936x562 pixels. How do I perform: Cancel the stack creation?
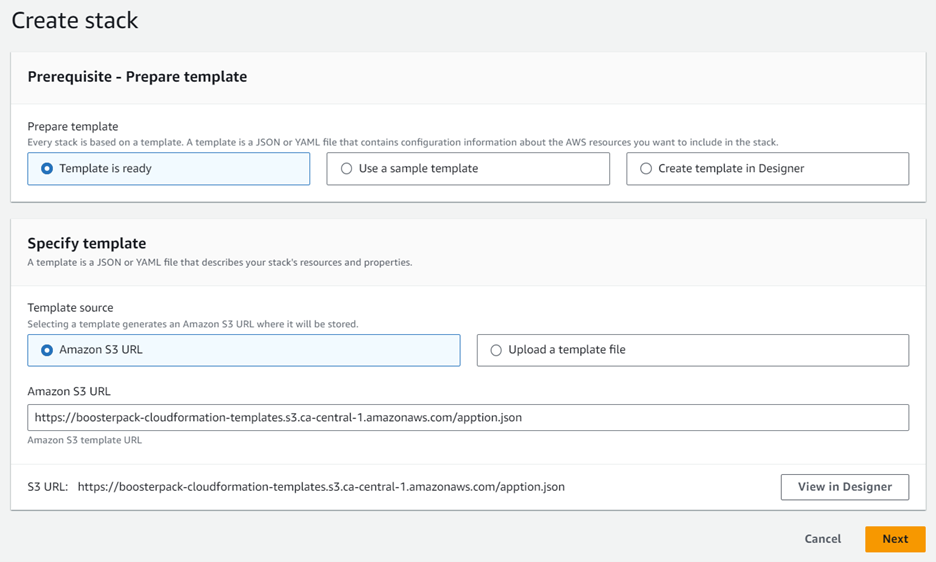tap(822, 539)
